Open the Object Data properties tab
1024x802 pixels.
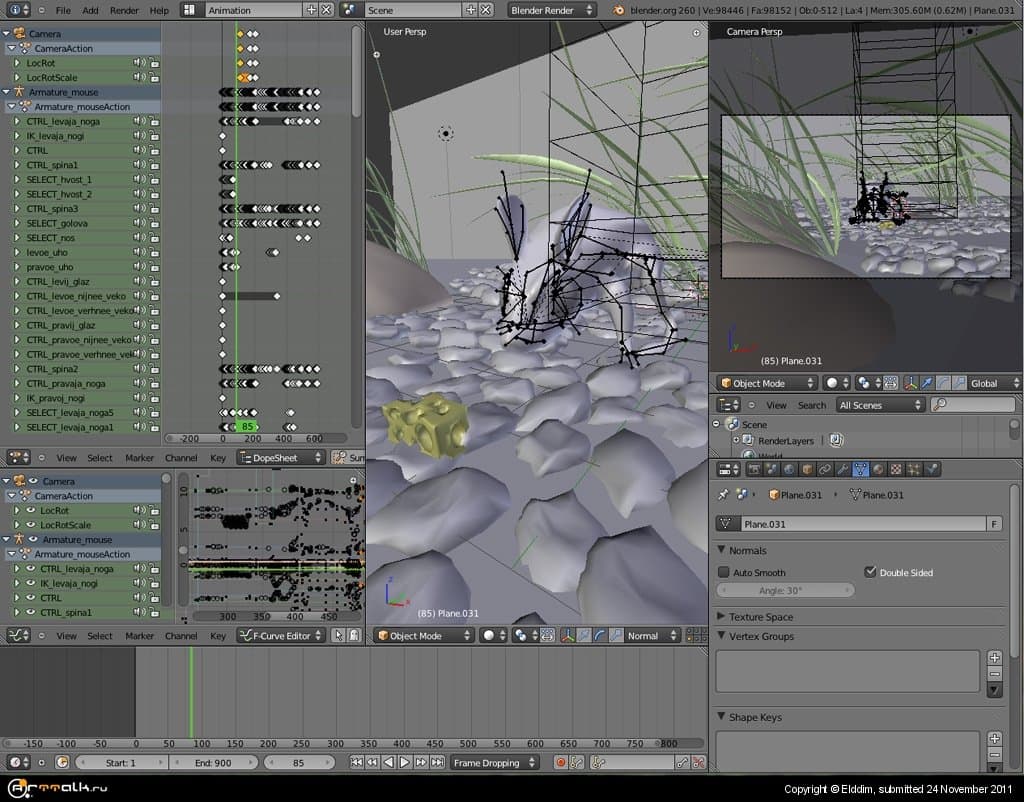pyautogui.click(x=860, y=469)
